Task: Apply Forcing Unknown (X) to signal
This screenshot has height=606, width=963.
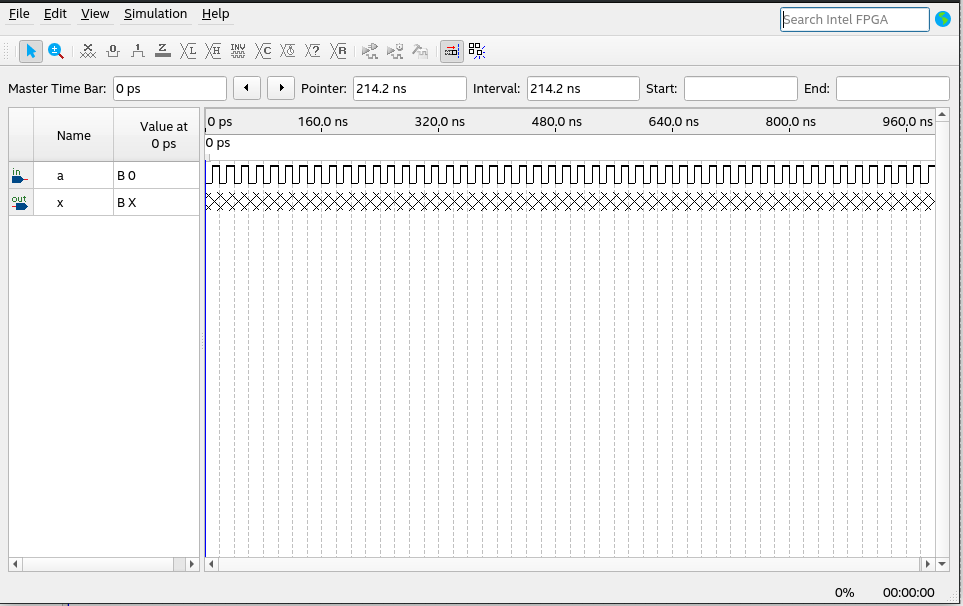Action: (88, 50)
